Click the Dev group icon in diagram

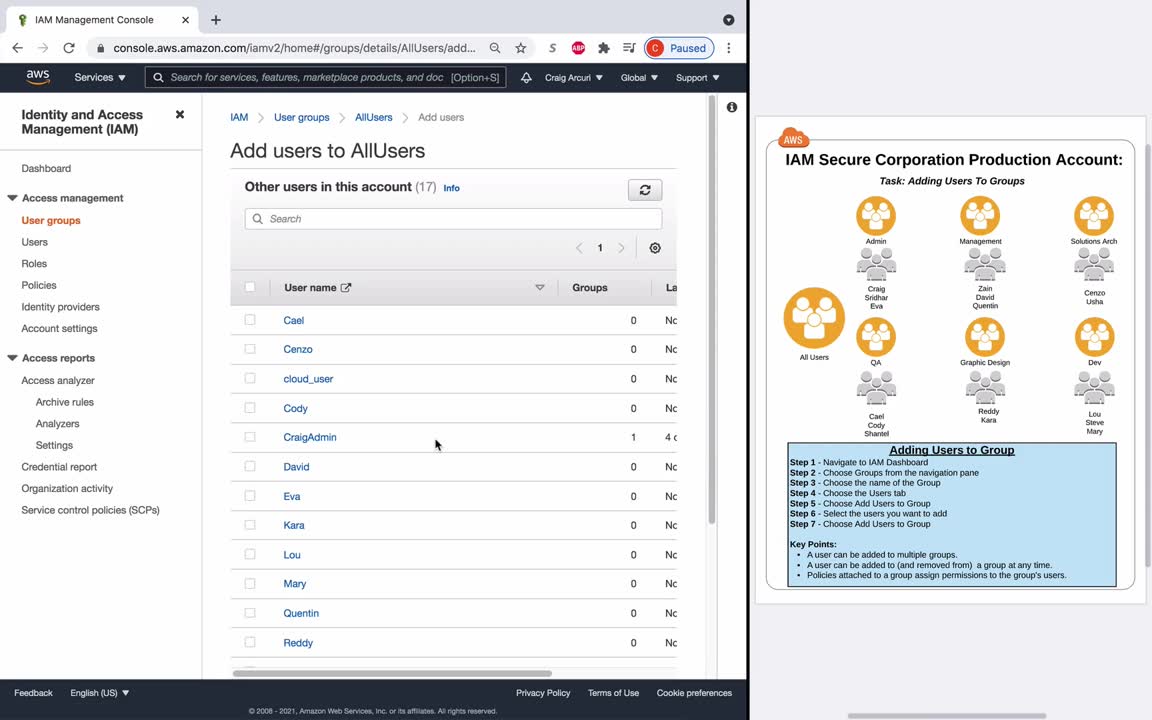(x=1095, y=337)
